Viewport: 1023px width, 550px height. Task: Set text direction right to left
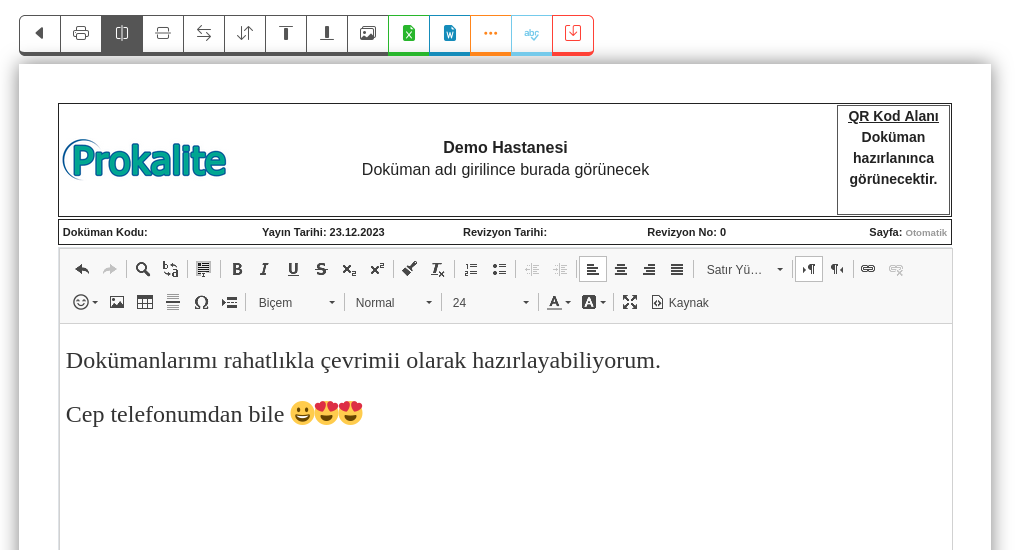click(837, 269)
